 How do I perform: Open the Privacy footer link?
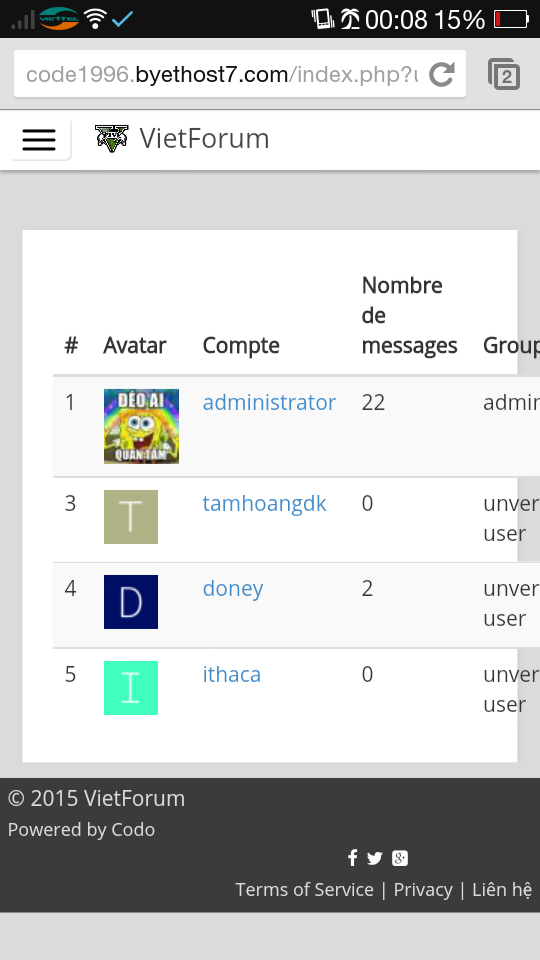click(423, 890)
